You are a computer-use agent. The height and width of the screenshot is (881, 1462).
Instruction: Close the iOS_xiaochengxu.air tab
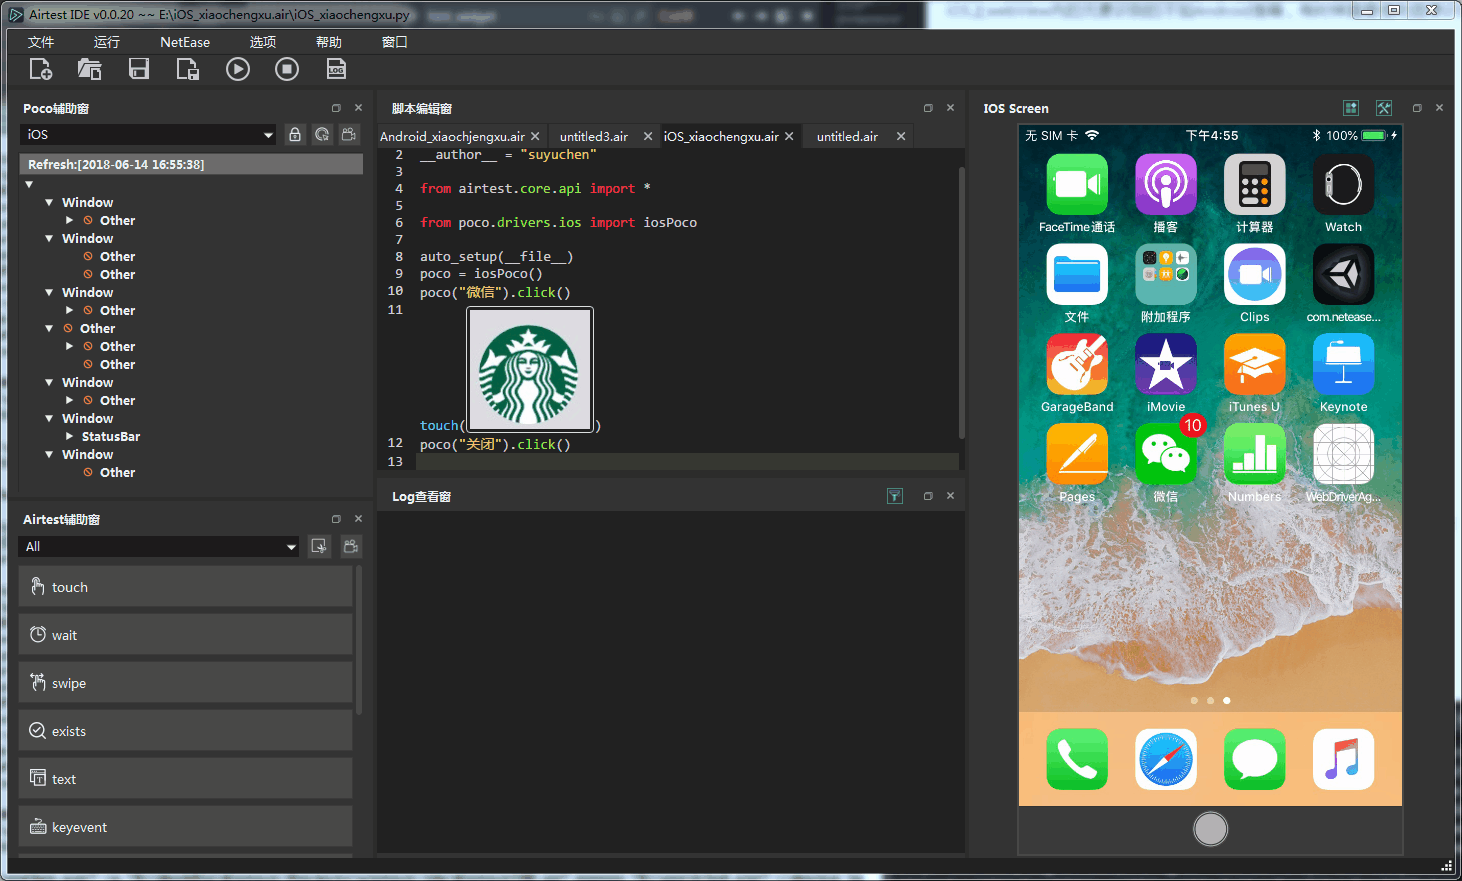[789, 137]
